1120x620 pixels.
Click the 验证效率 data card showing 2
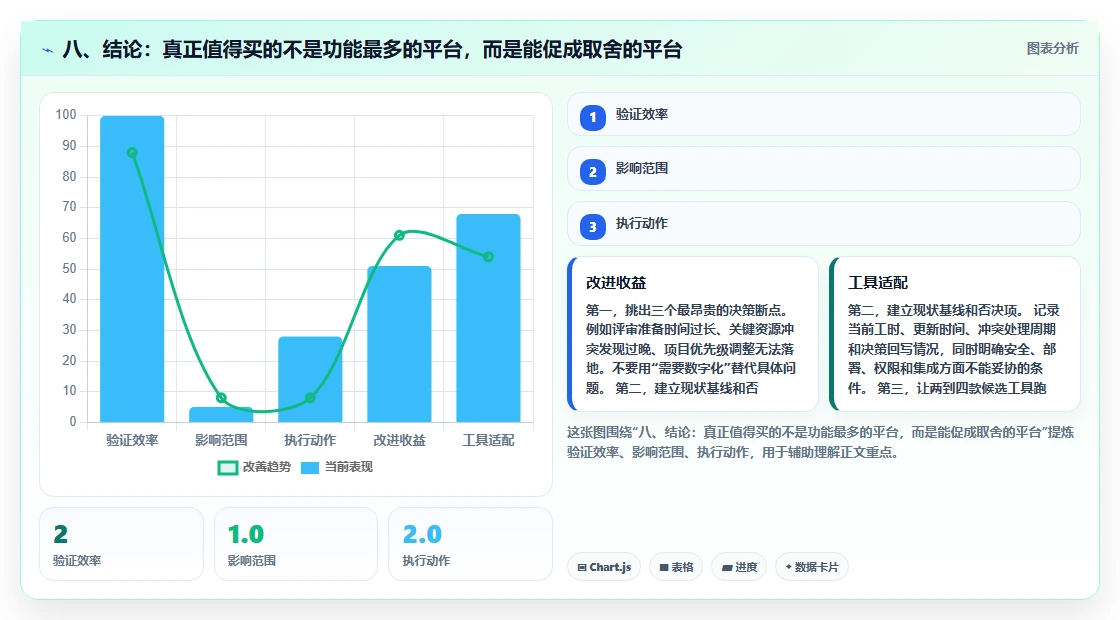[121, 544]
